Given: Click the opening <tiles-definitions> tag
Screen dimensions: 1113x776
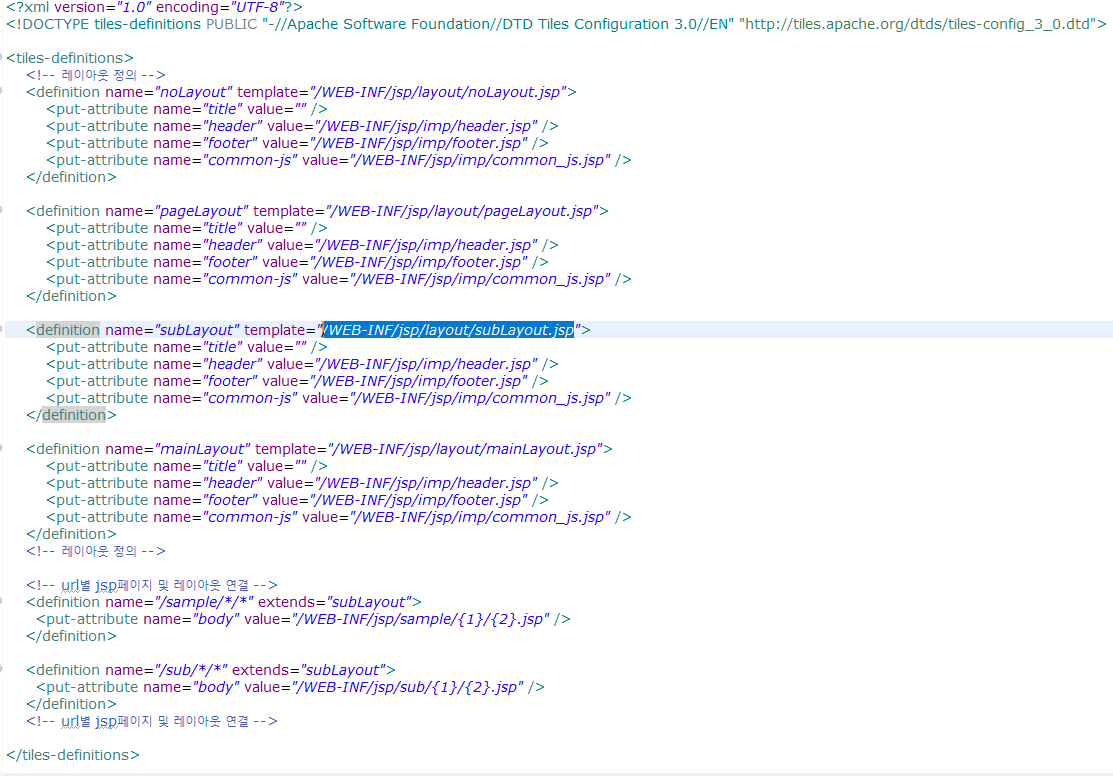Looking at the screenshot, I should click(x=70, y=58).
